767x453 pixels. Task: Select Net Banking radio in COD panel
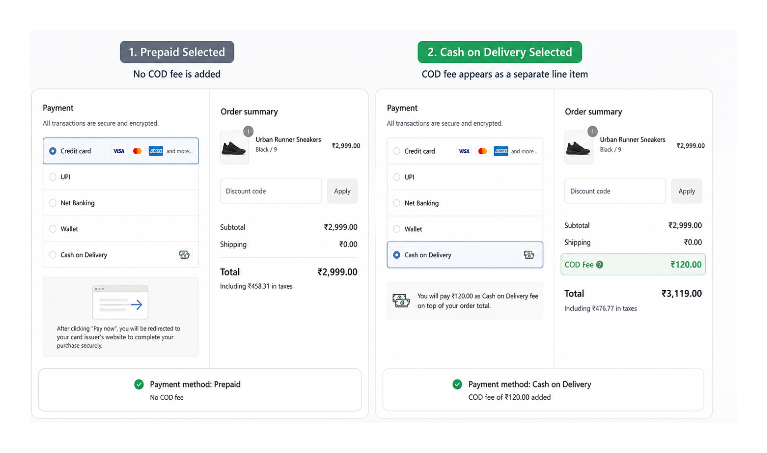click(397, 203)
